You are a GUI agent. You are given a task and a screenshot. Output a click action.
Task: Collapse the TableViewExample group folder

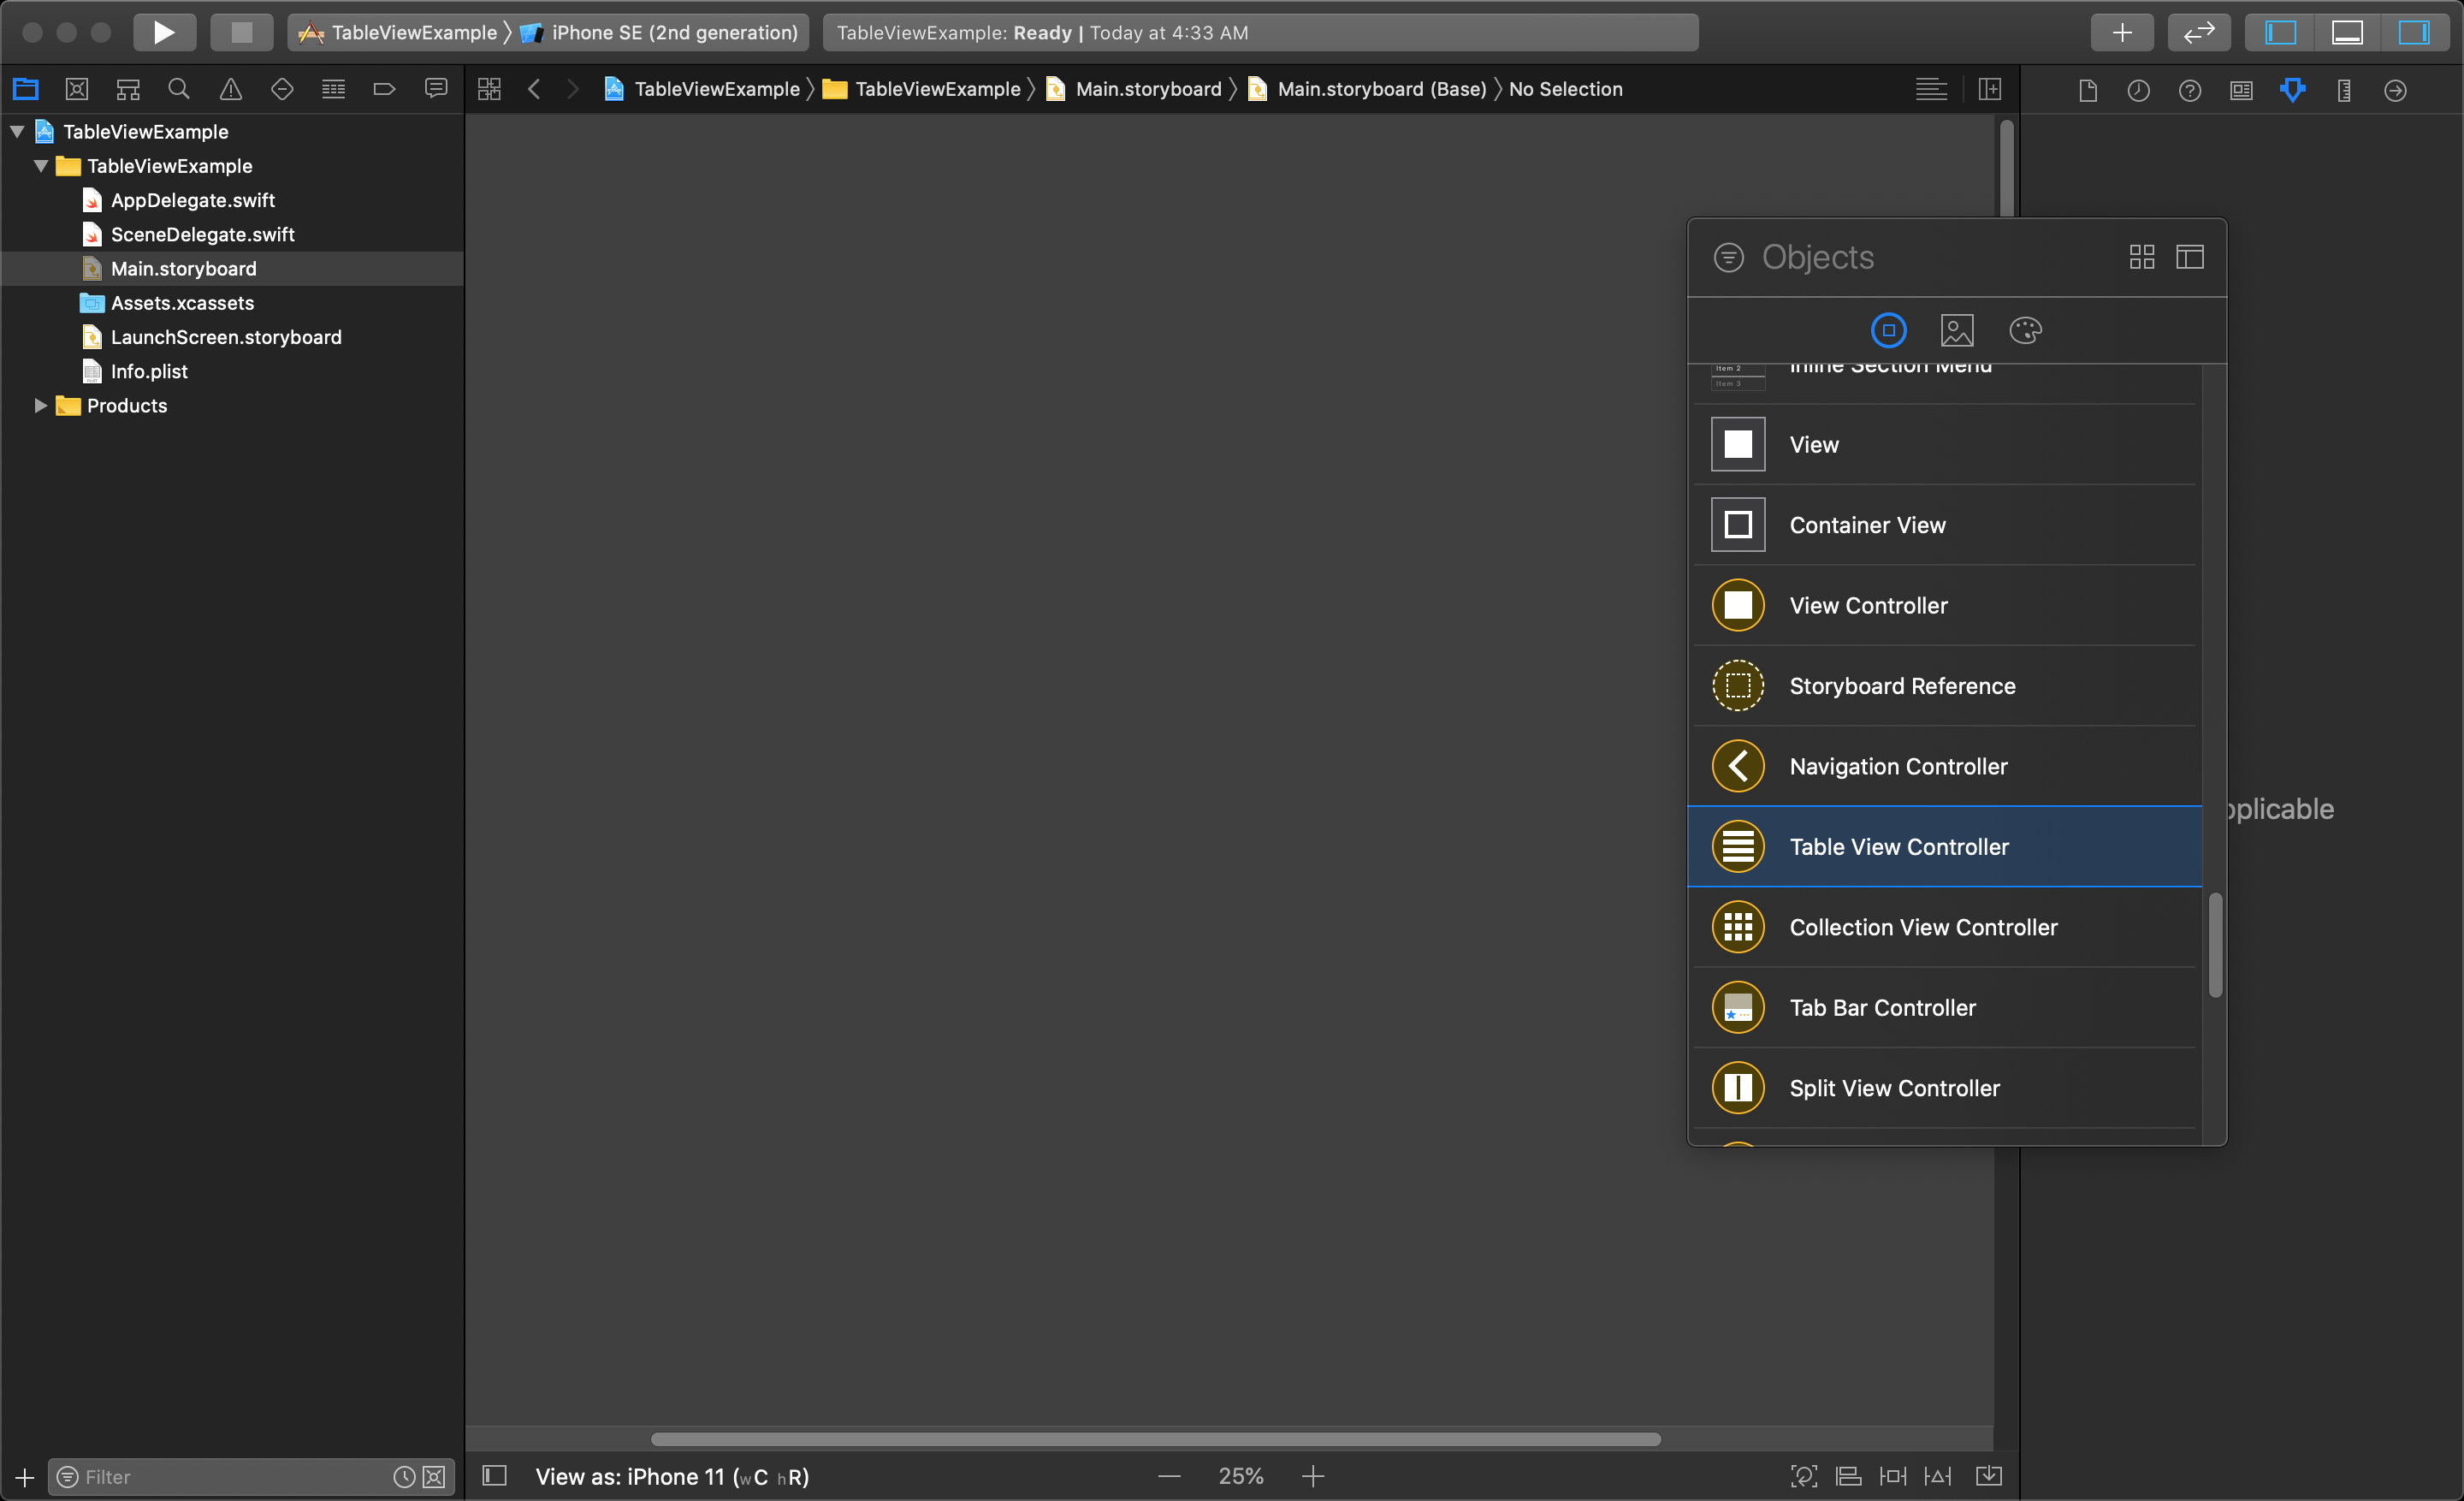click(x=41, y=166)
